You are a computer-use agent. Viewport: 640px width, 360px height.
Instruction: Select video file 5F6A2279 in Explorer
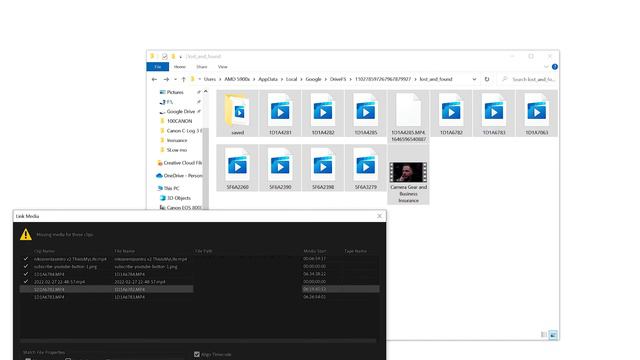[366, 168]
